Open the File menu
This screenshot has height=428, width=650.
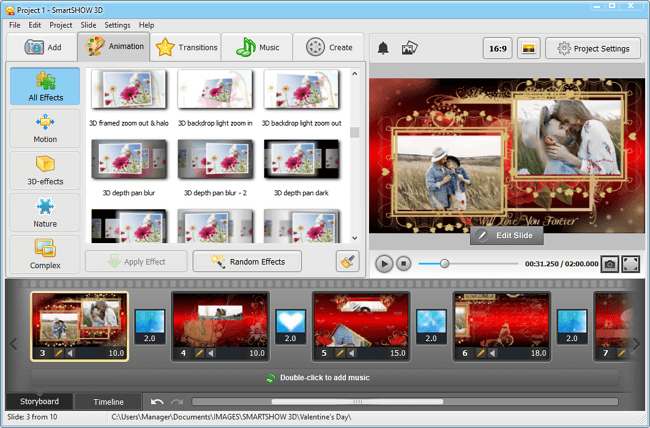tap(15, 25)
